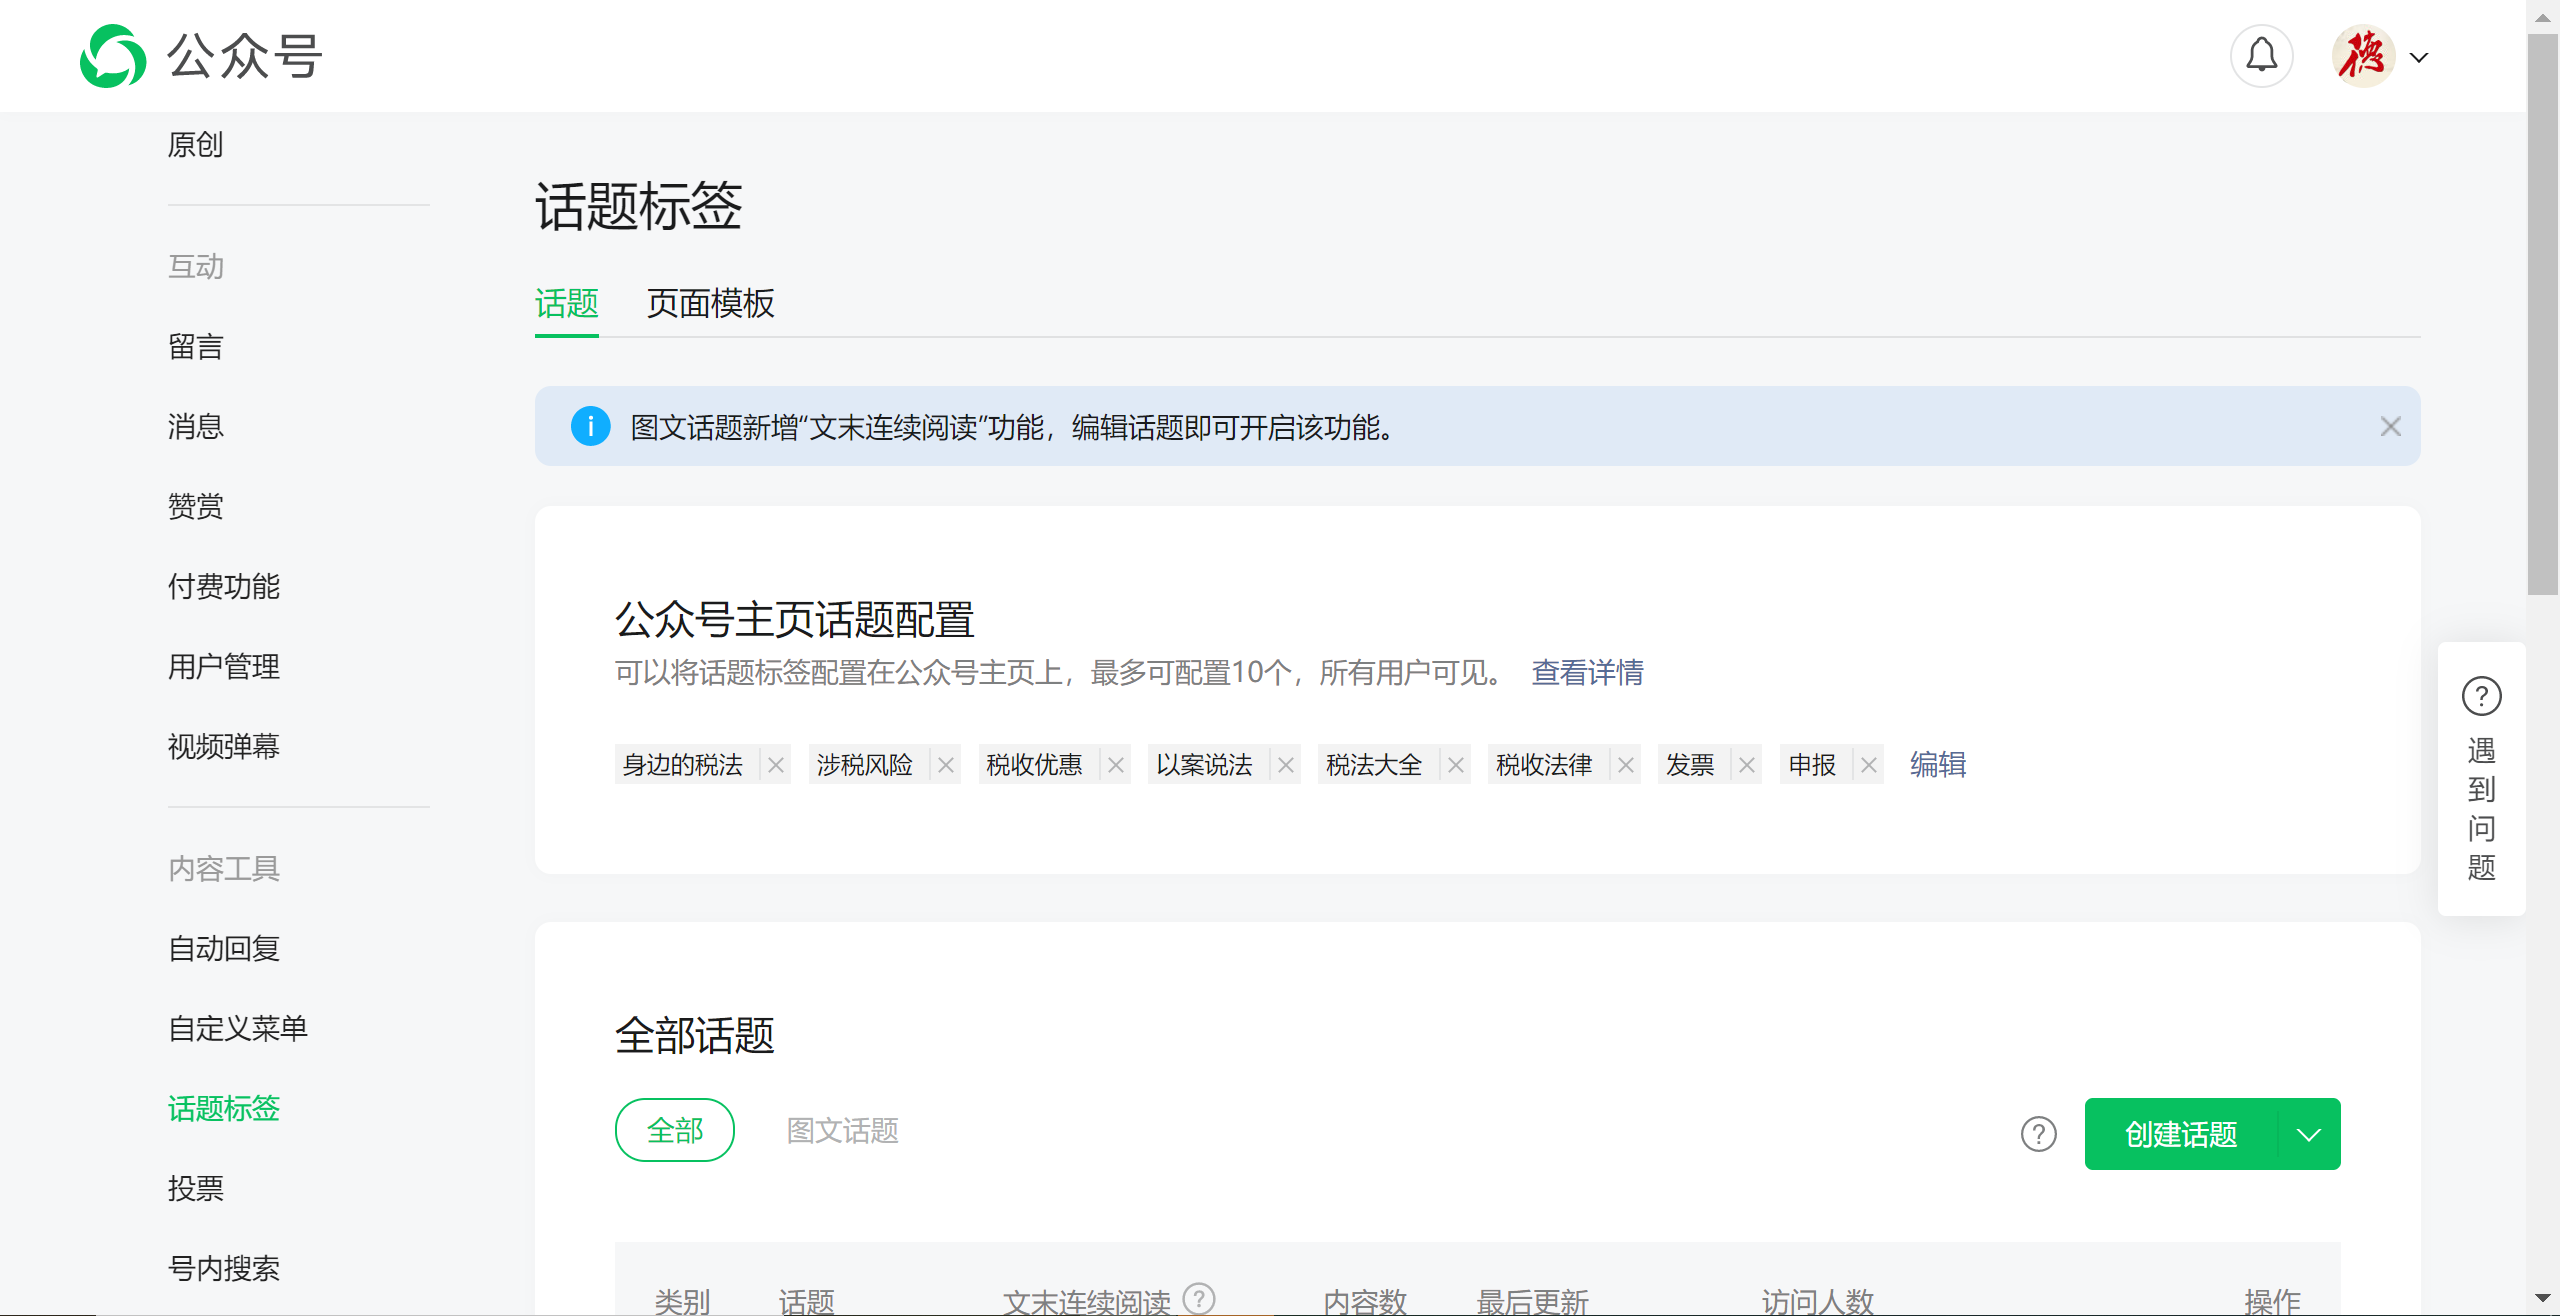Dismiss the blue info banner
The image size is (2560, 1316).
[2390, 427]
